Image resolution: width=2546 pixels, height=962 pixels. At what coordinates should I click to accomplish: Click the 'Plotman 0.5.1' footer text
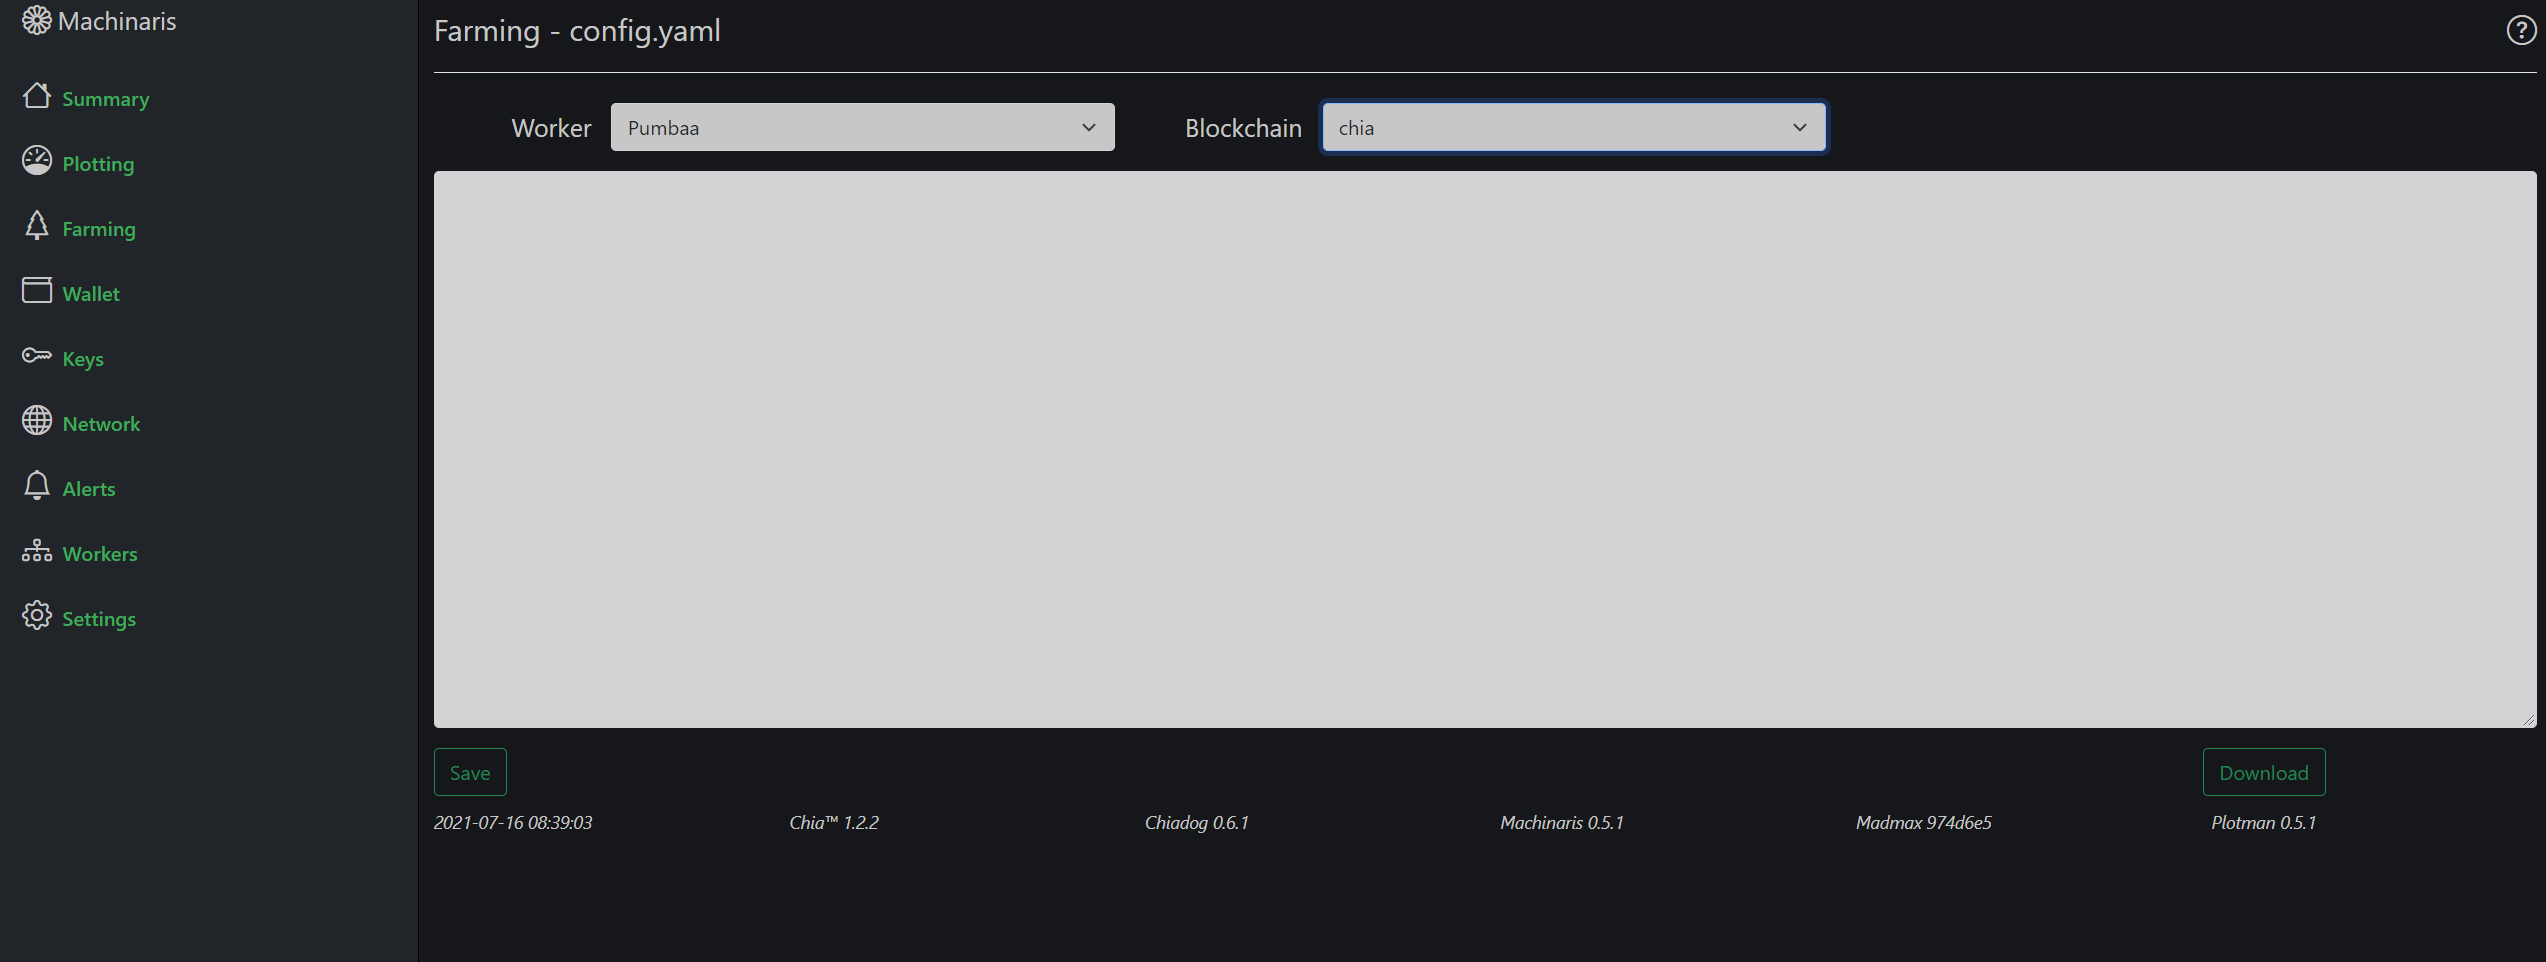(x=2264, y=823)
